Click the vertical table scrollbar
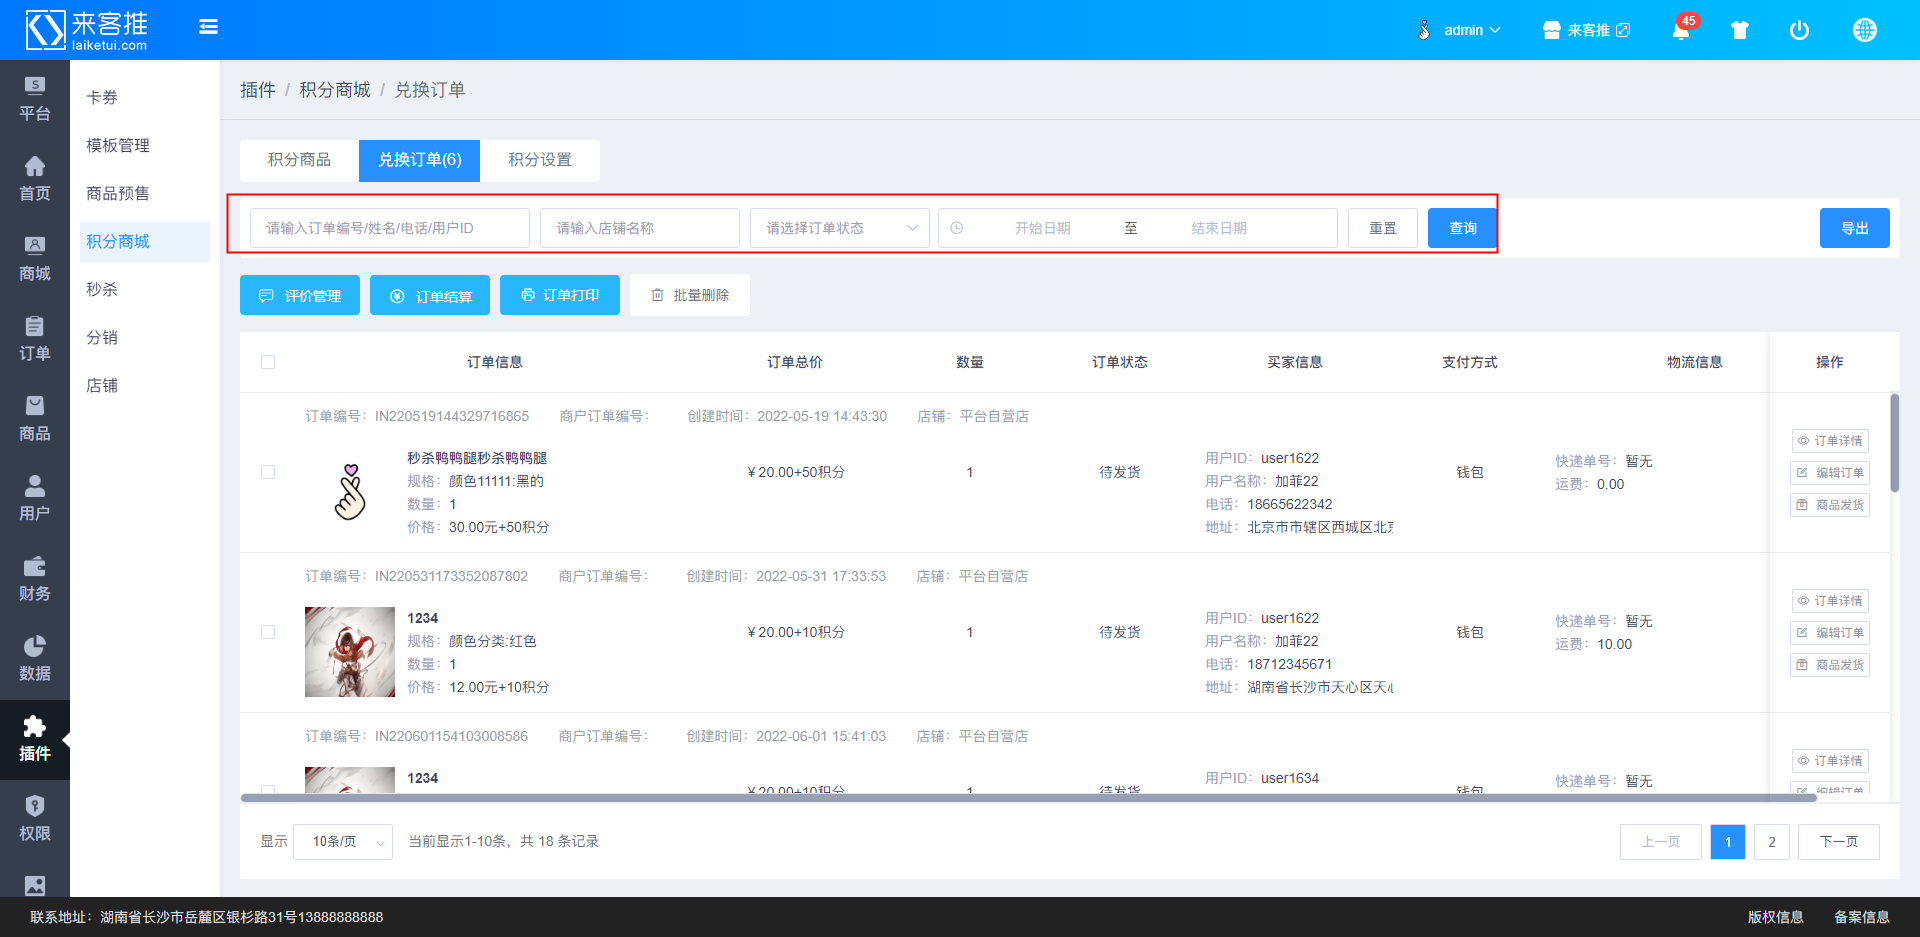The image size is (1920, 937). pos(1894,443)
